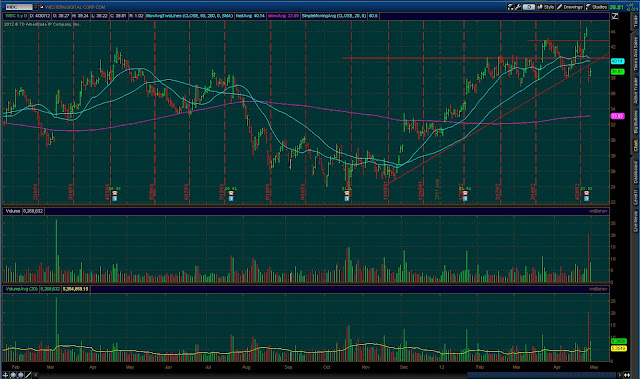This screenshot has width=640, height=379.
Task: Click the WDC 1y D chart label
Action: click(16, 16)
